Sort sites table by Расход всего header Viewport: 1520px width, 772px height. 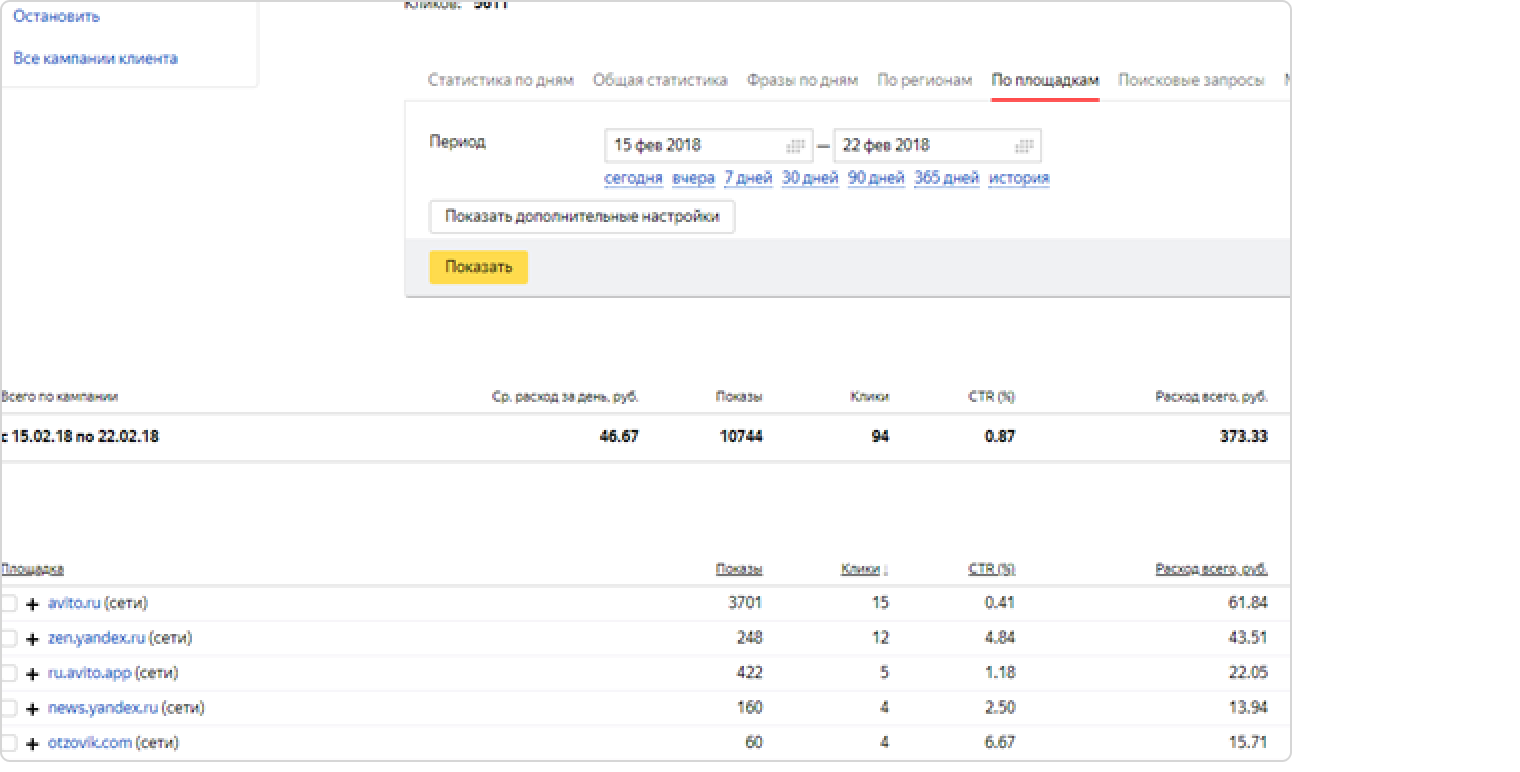1212,570
